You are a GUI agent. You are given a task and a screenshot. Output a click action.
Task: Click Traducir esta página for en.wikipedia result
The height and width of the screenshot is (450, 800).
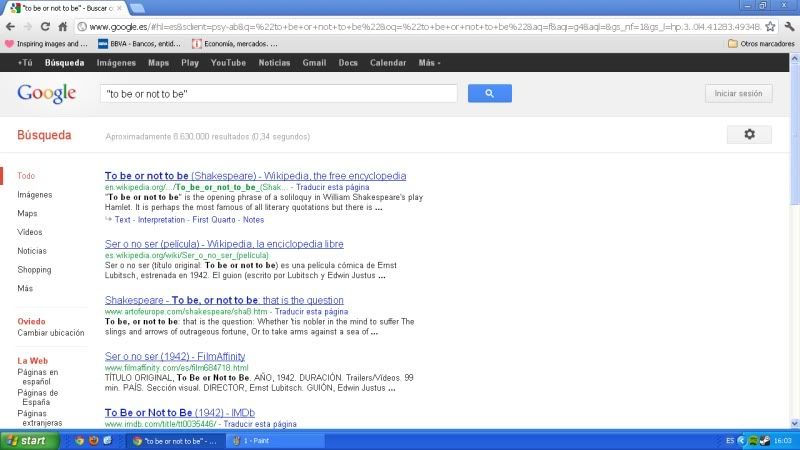pos(333,187)
